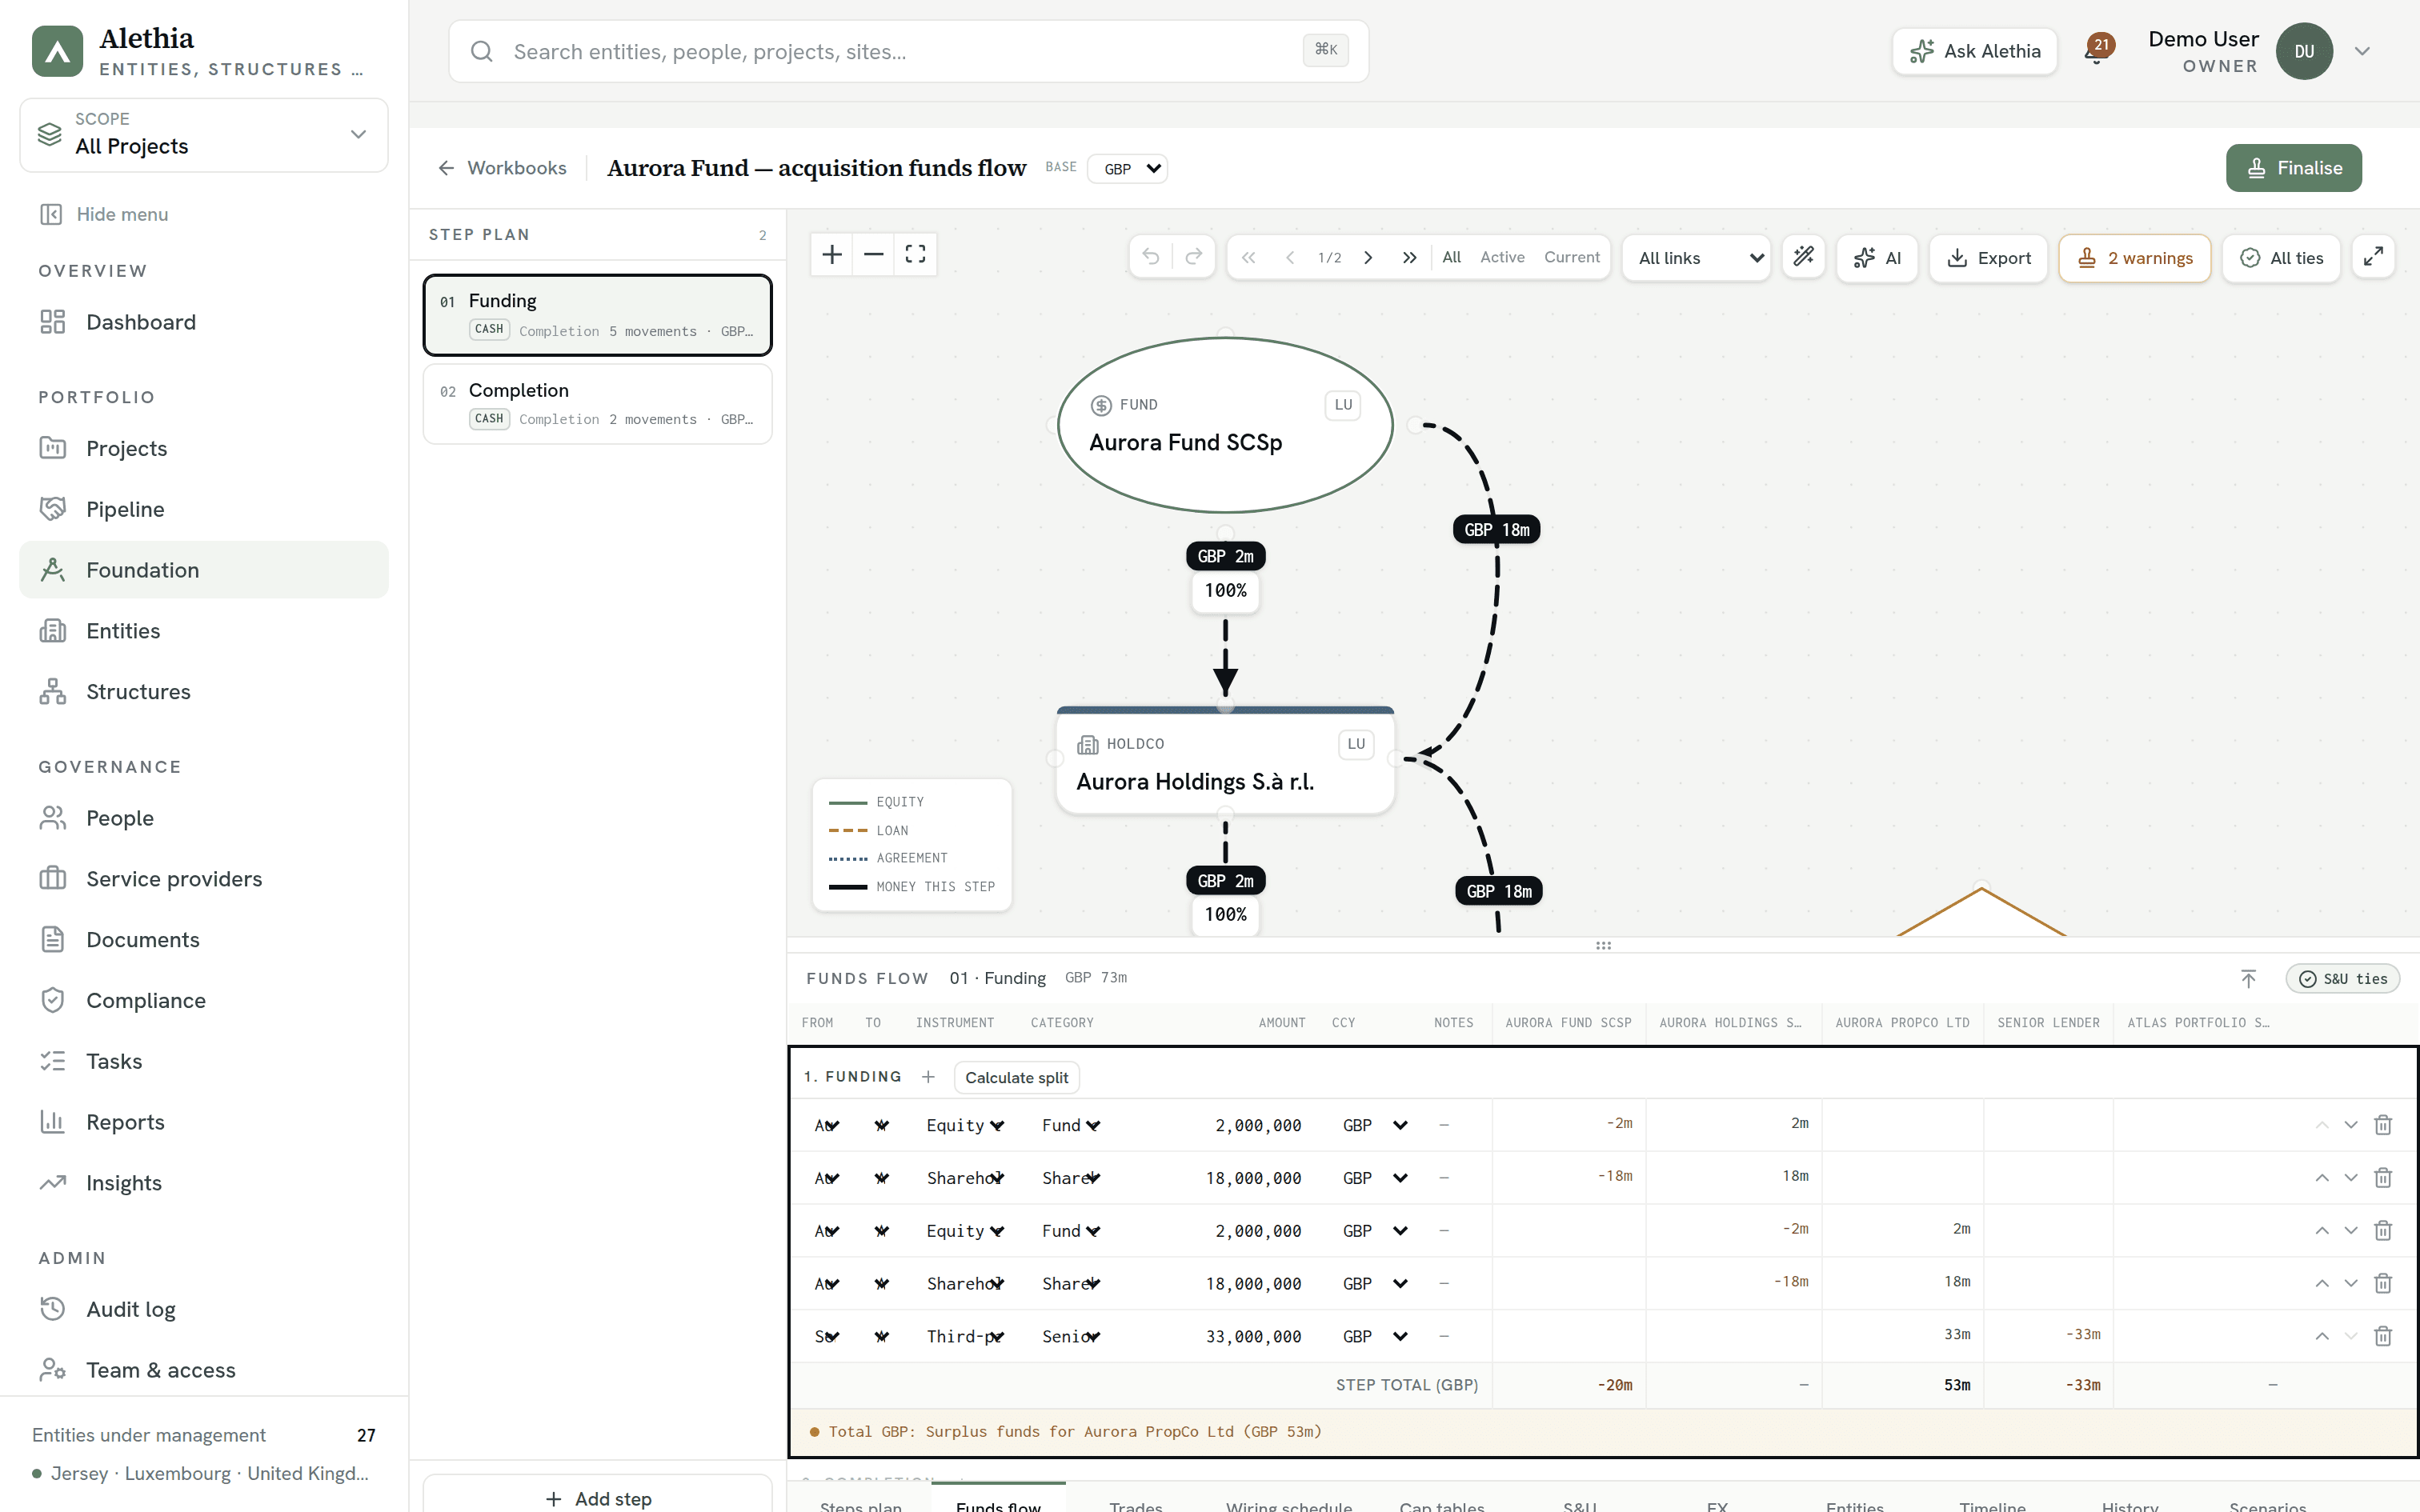Toggle the All ties check

2281,258
